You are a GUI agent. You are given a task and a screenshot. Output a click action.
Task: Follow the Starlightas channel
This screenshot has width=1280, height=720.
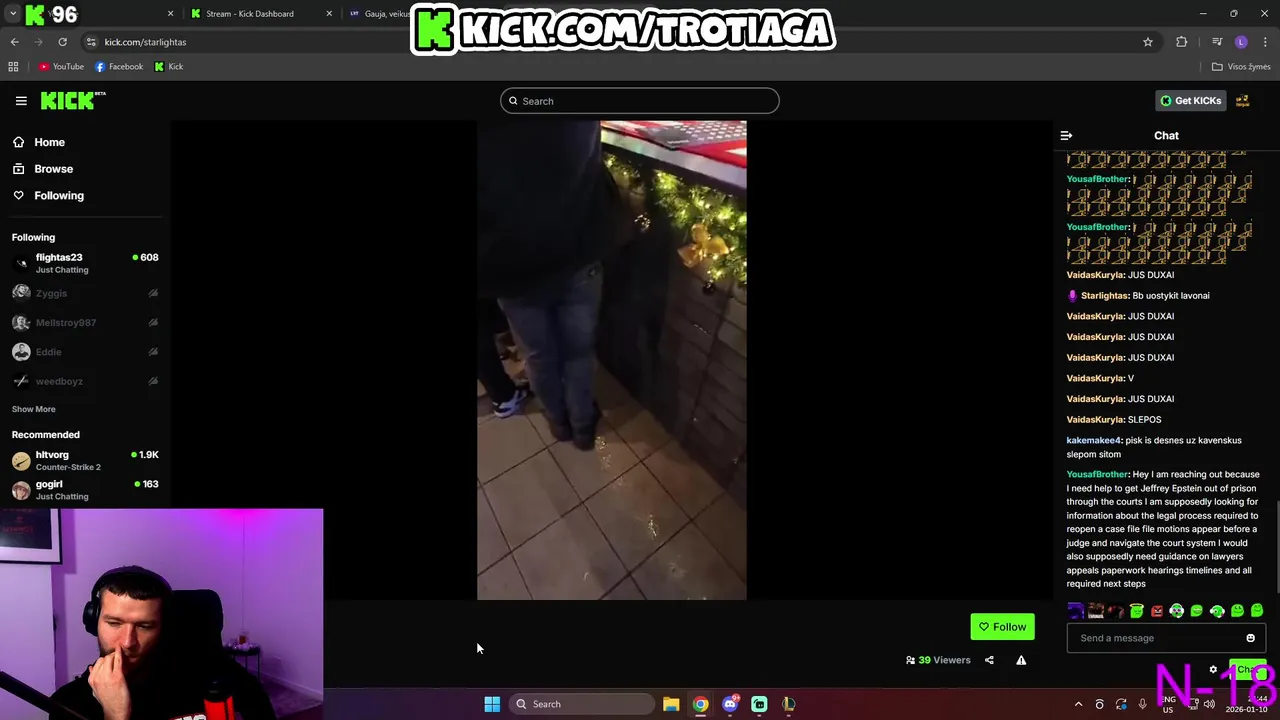tap(1002, 627)
